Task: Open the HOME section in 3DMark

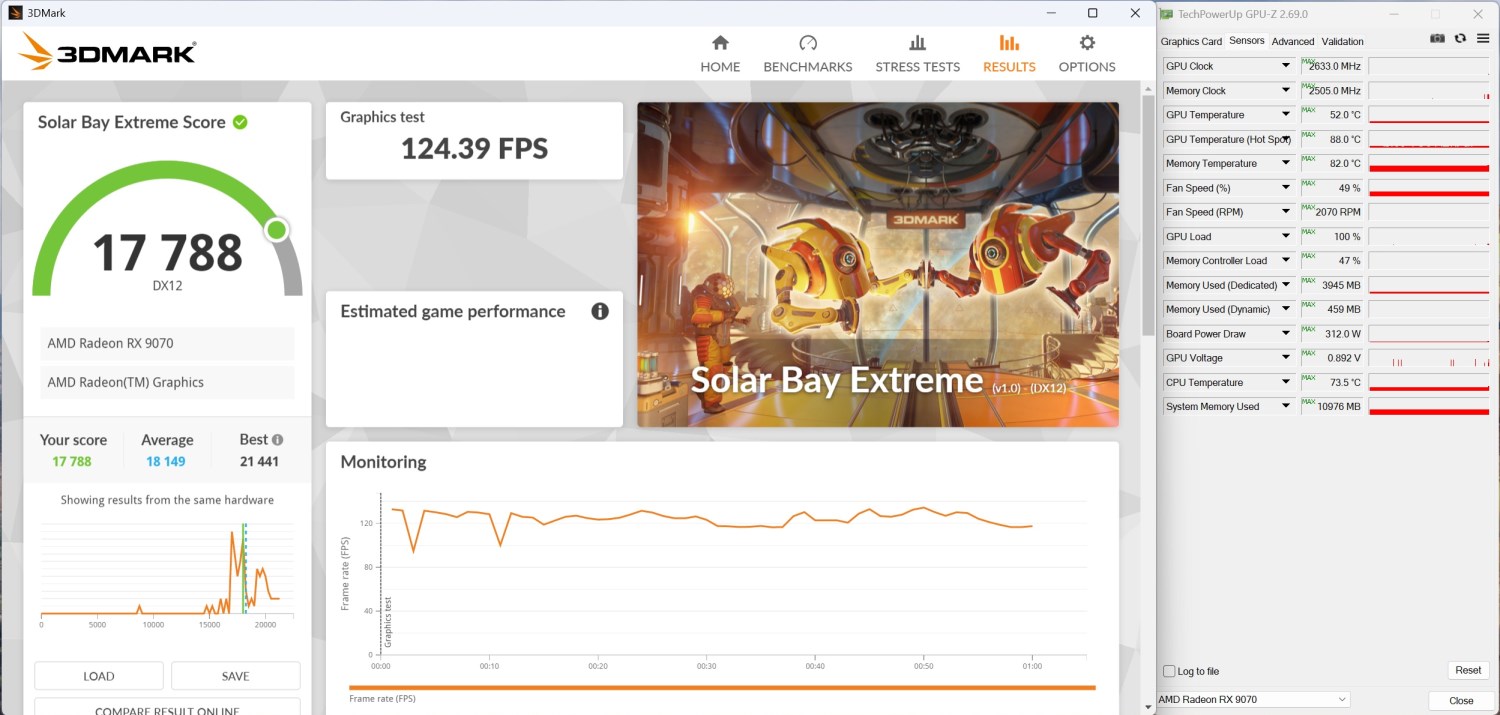Action: [x=720, y=54]
